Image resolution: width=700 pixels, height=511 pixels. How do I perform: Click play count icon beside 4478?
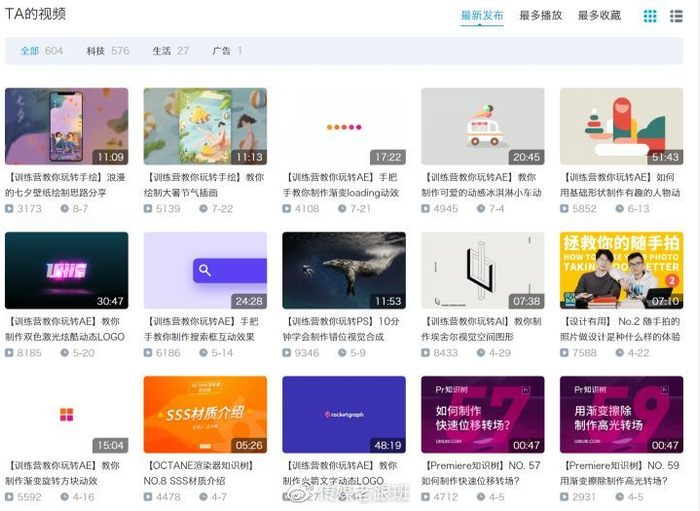click(149, 496)
